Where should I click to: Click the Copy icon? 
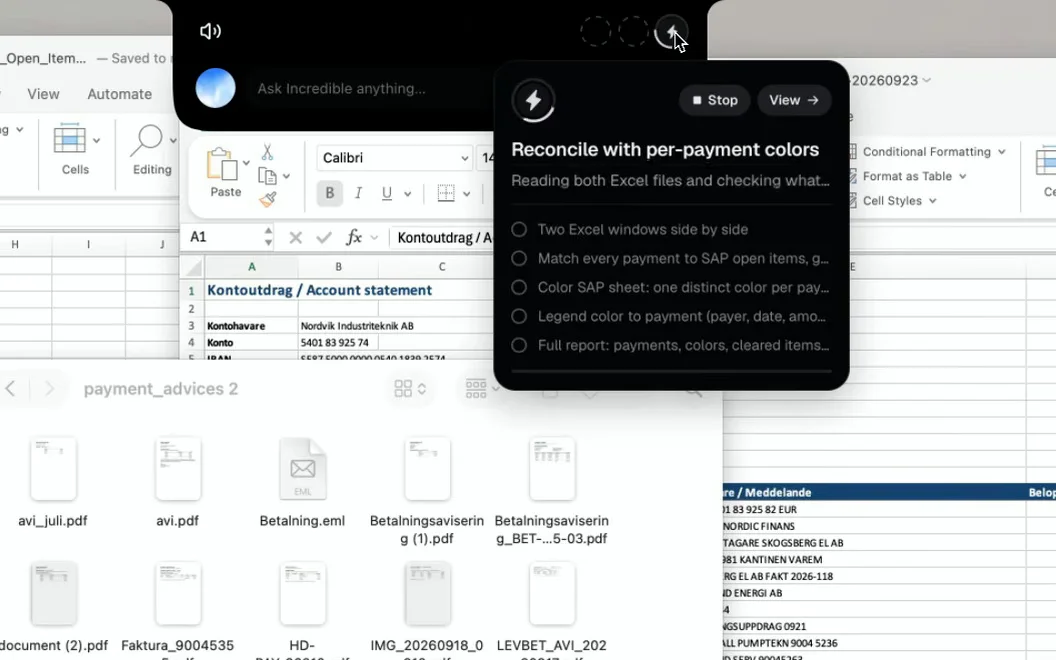pos(267,176)
